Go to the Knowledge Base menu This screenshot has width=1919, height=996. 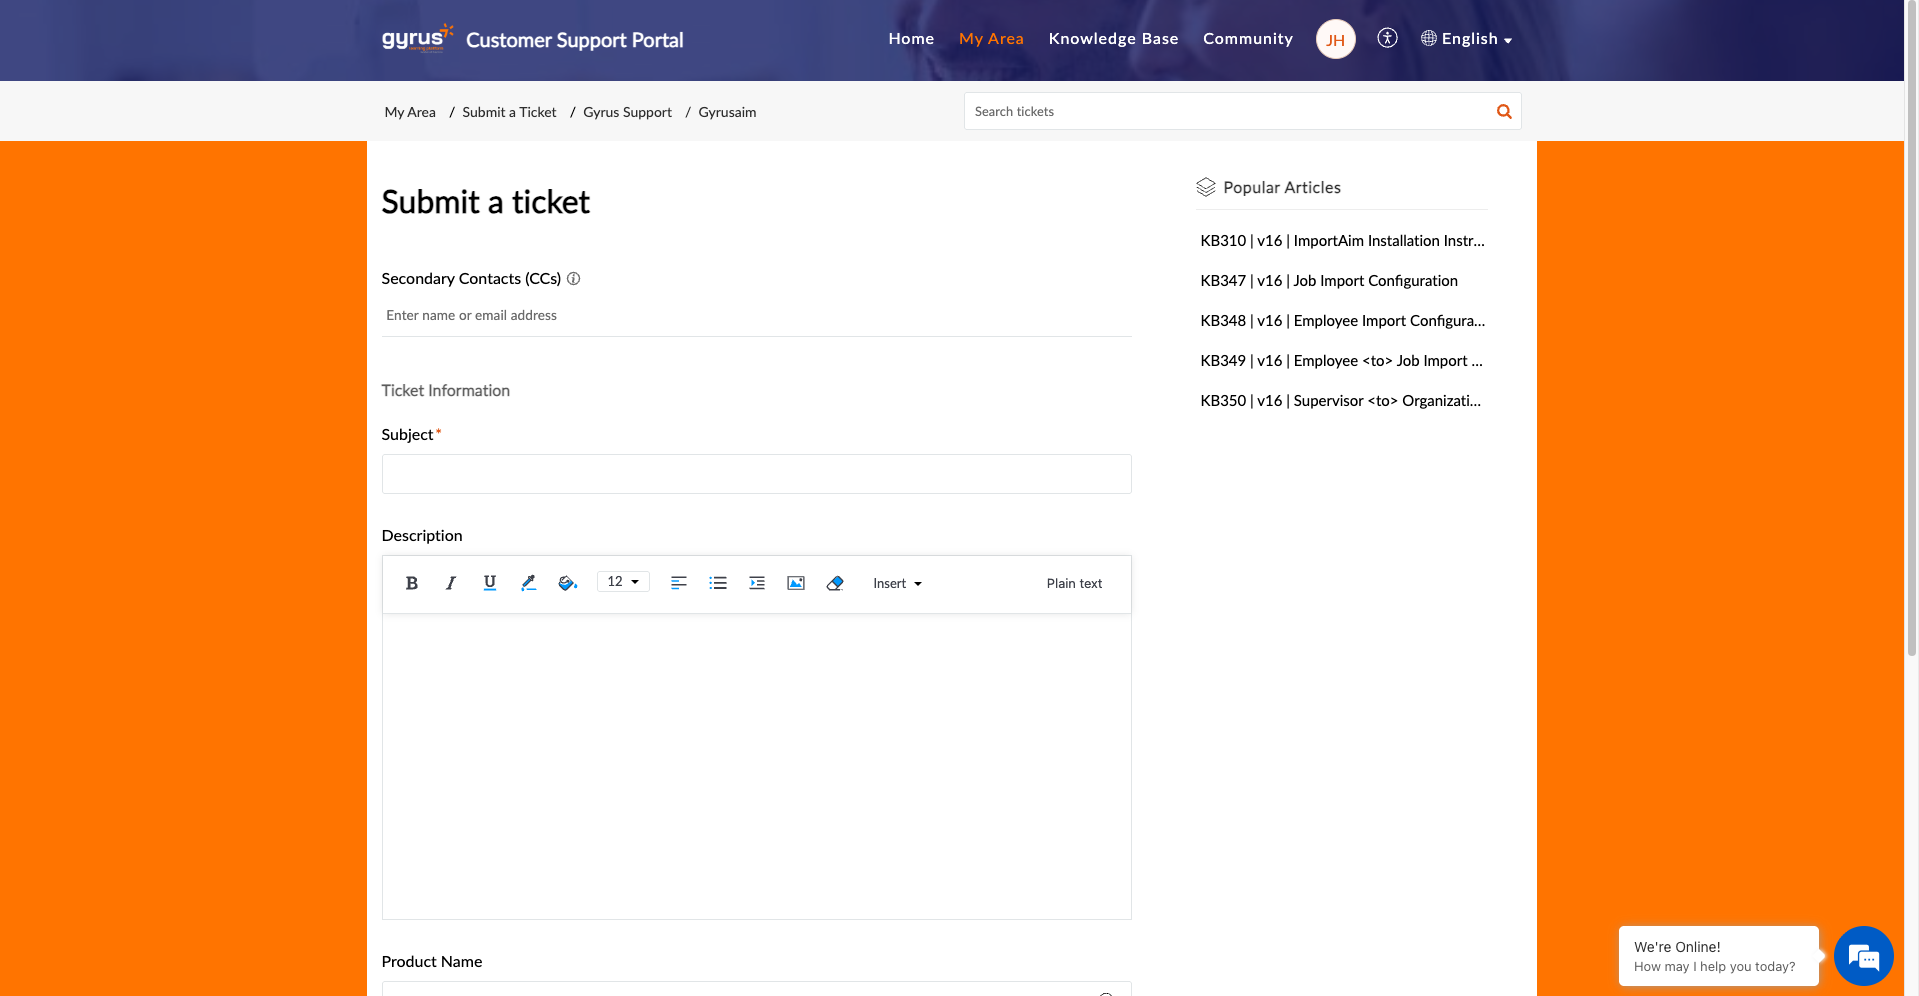(1113, 39)
